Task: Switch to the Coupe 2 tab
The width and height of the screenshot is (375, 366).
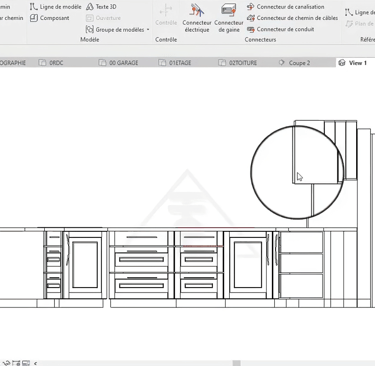Action: click(295, 63)
